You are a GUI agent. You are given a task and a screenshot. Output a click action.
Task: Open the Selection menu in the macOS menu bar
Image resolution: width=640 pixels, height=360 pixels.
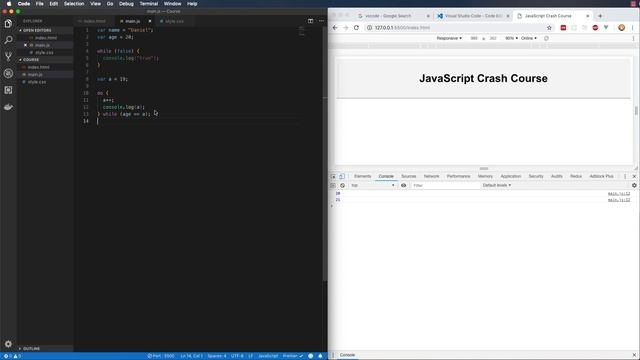pos(74,4)
